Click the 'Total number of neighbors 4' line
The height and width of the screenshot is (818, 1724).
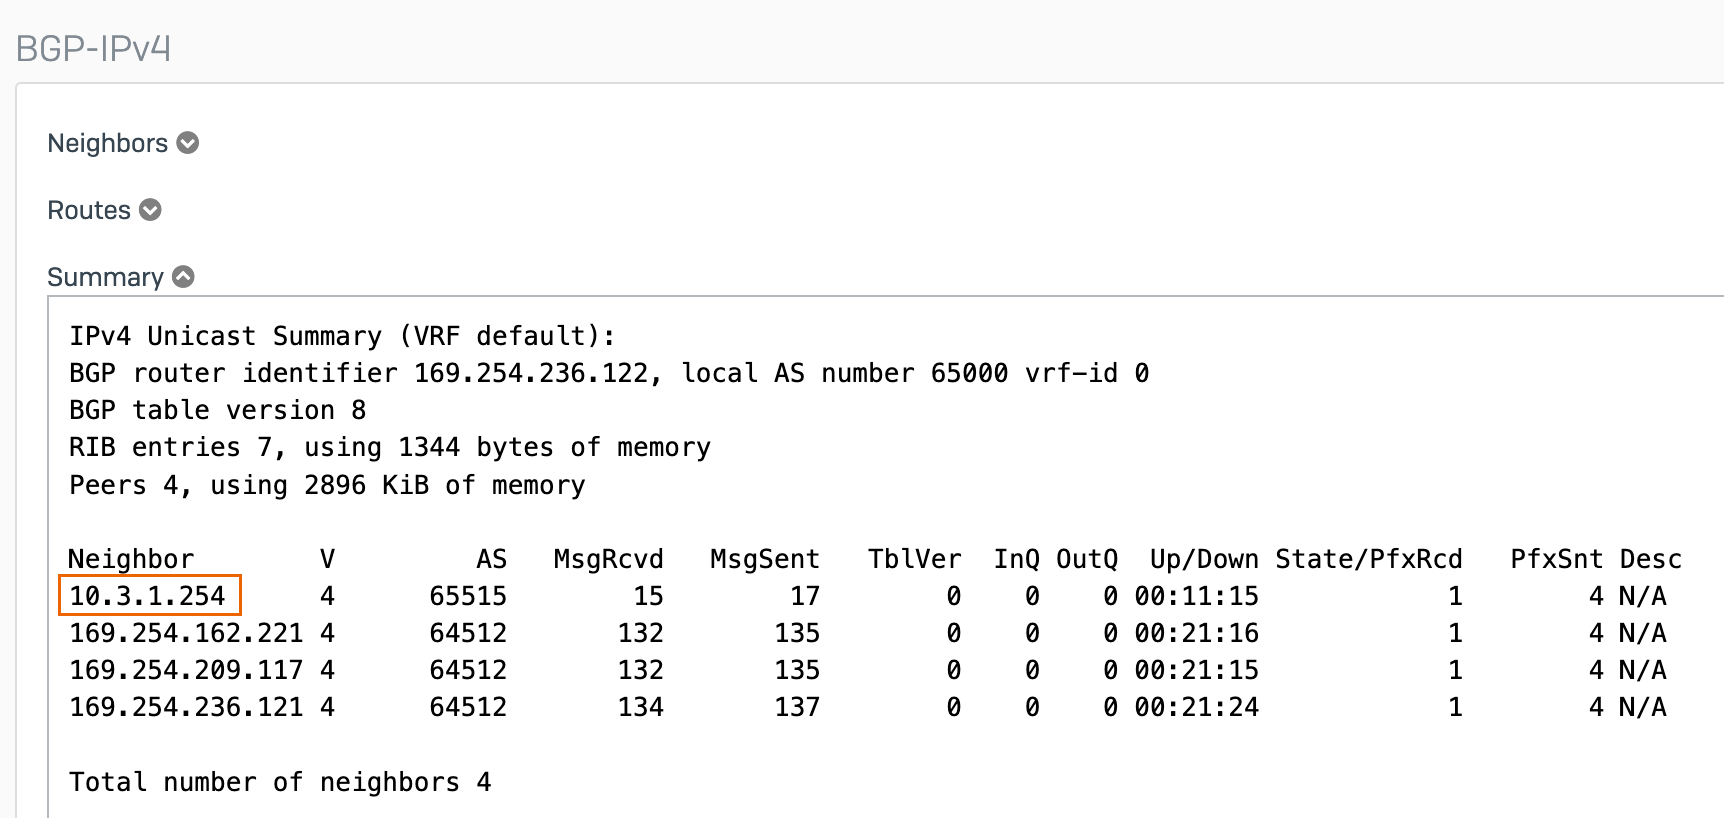tap(280, 782)
